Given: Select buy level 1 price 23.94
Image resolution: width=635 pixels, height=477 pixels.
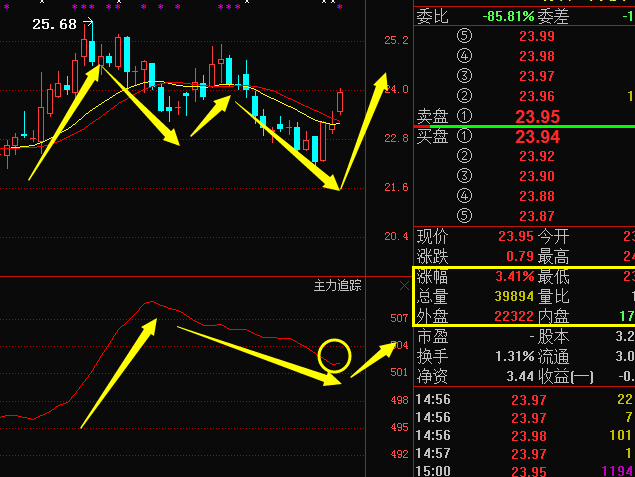Looking at the screenshot, I should tap(537, 136).
